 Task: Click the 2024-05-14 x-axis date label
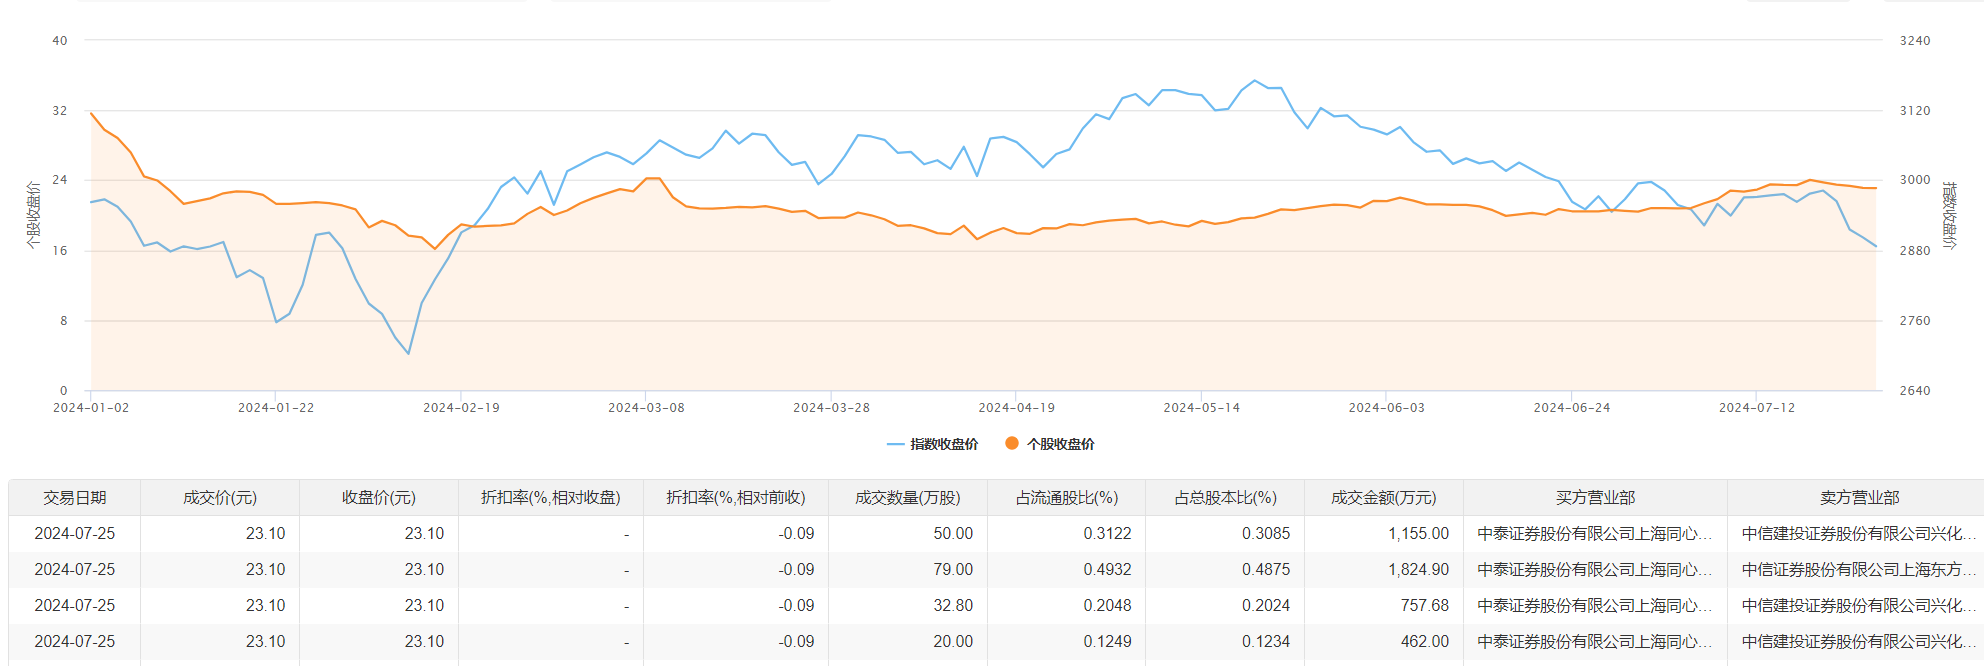1201,408
